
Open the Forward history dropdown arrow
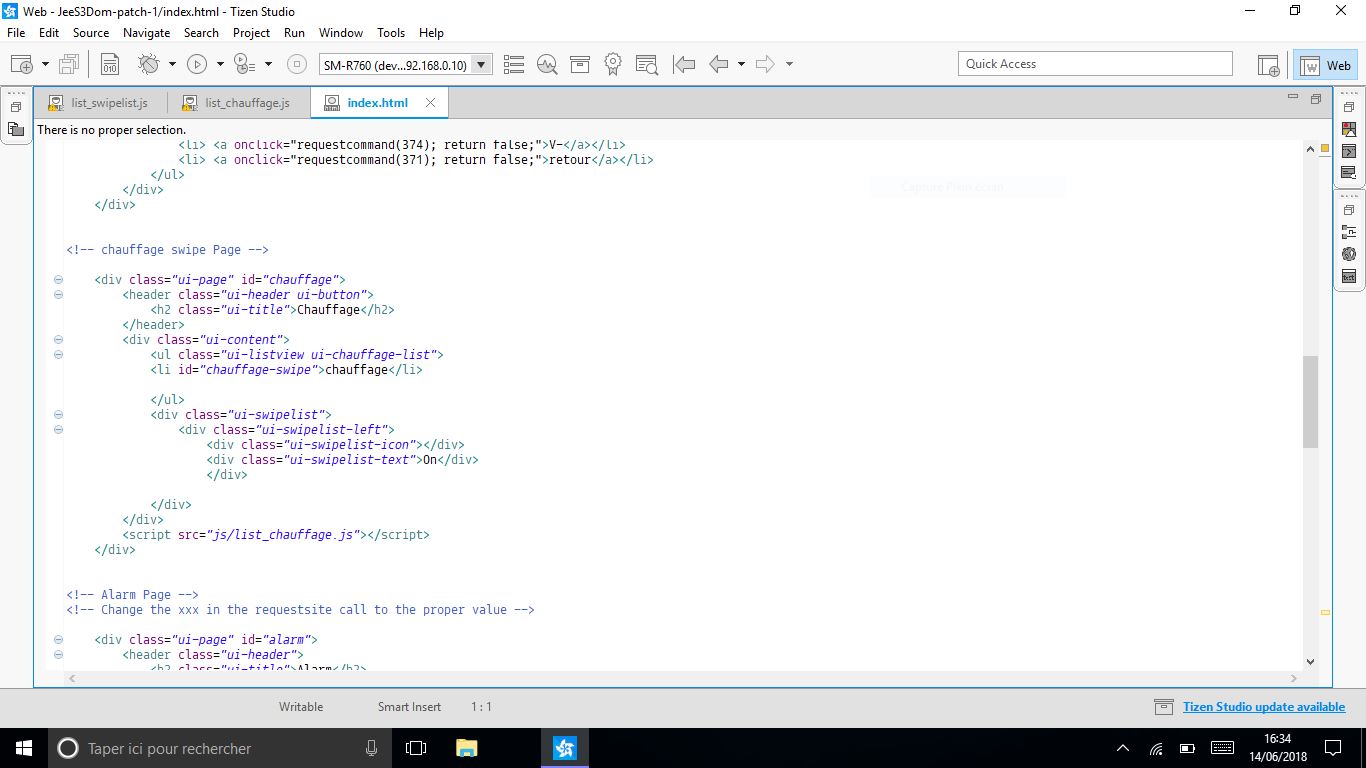789,64
